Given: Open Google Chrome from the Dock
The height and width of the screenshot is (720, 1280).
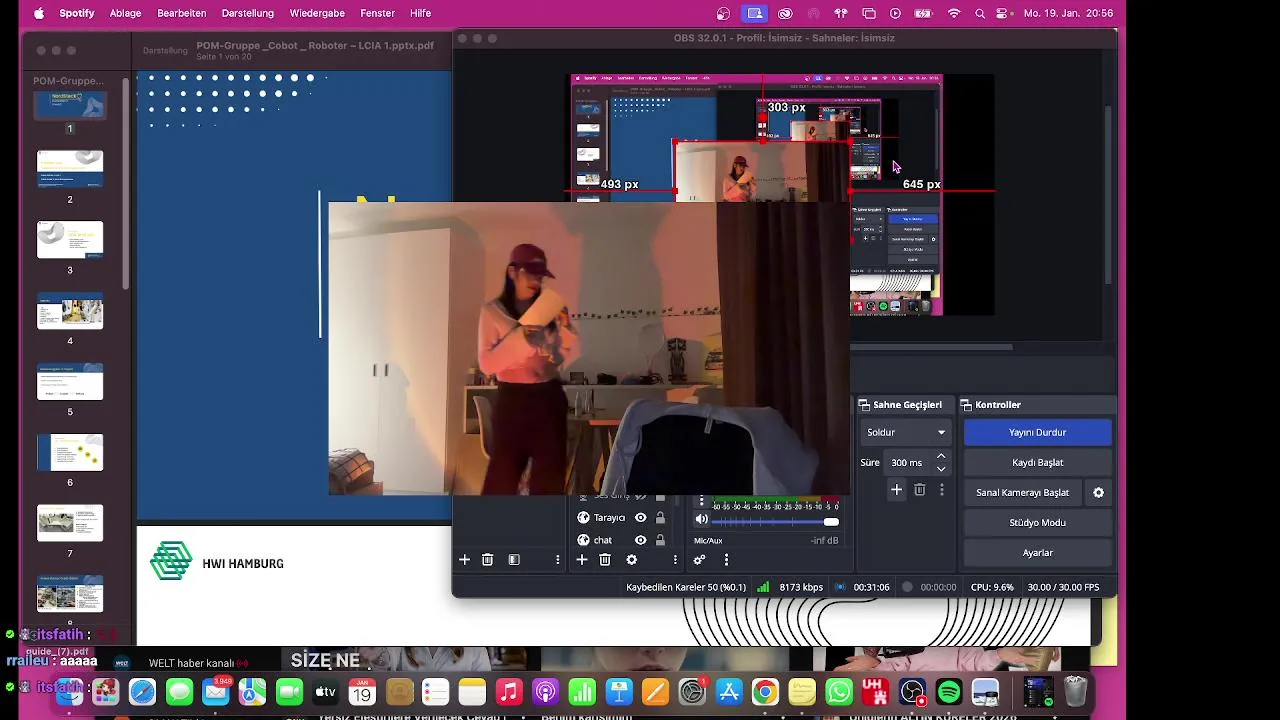Looking at the screenshot, I should (765, 691).
